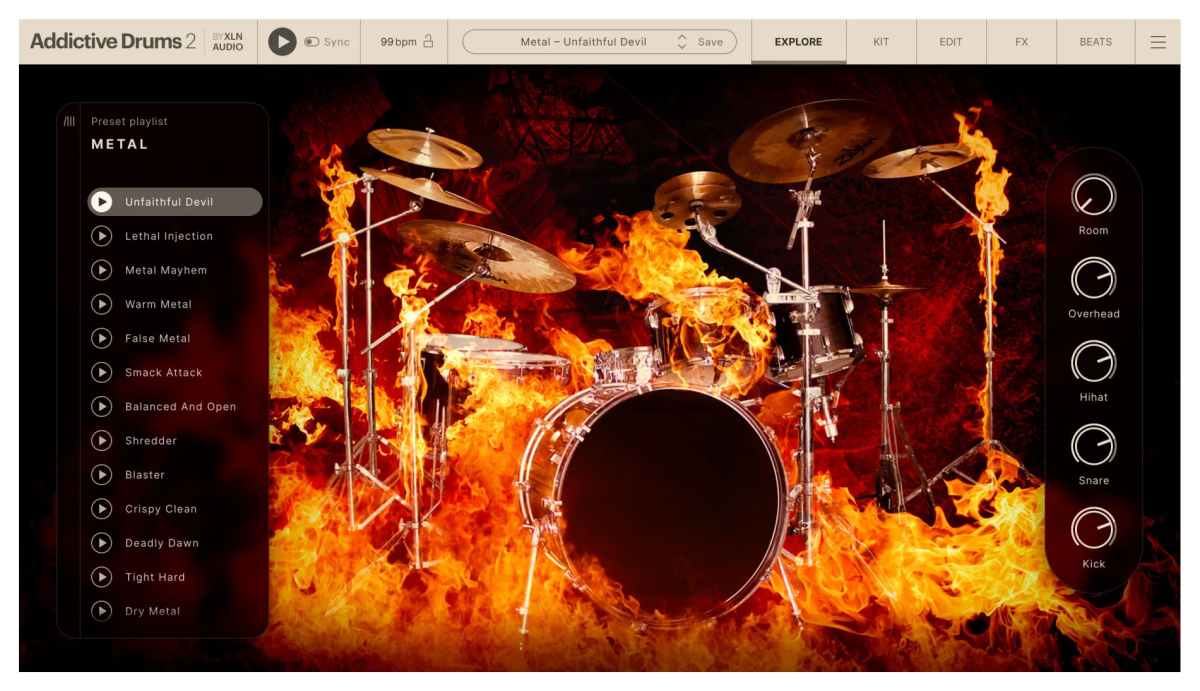Click the Overhead level knob

pos(1093,278)
